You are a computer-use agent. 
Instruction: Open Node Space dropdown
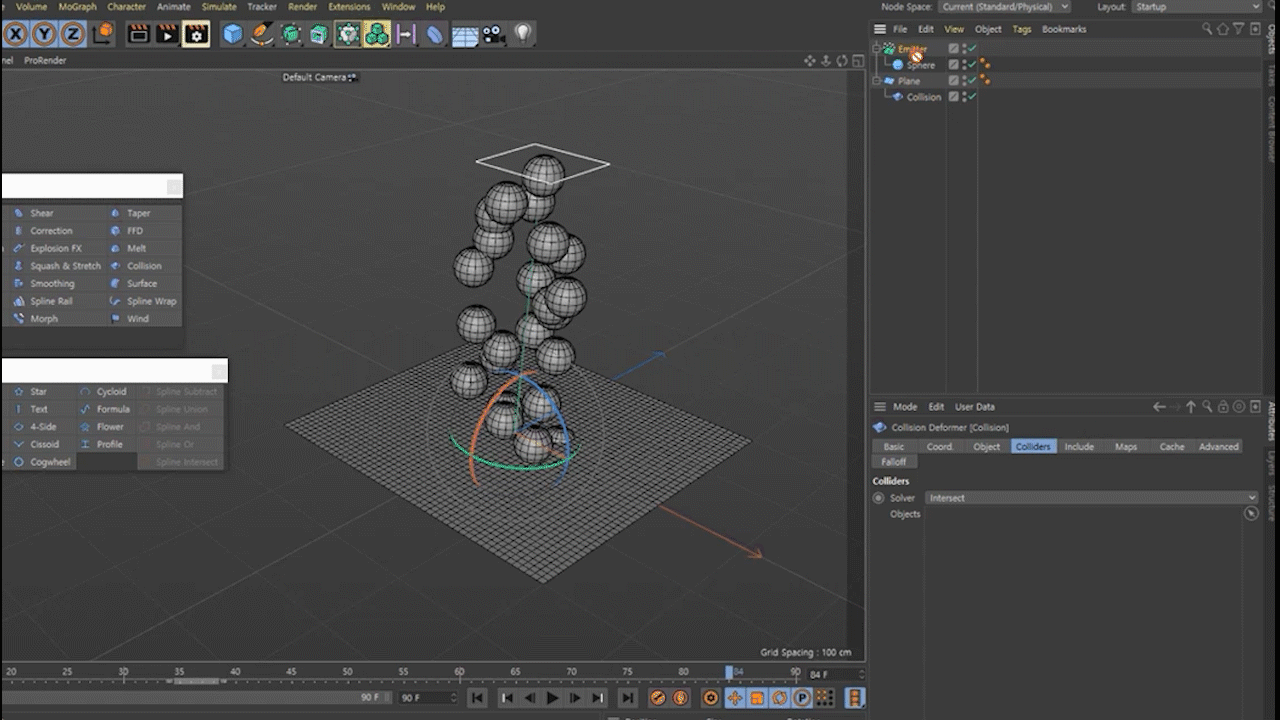click(x=1005, y=7)
